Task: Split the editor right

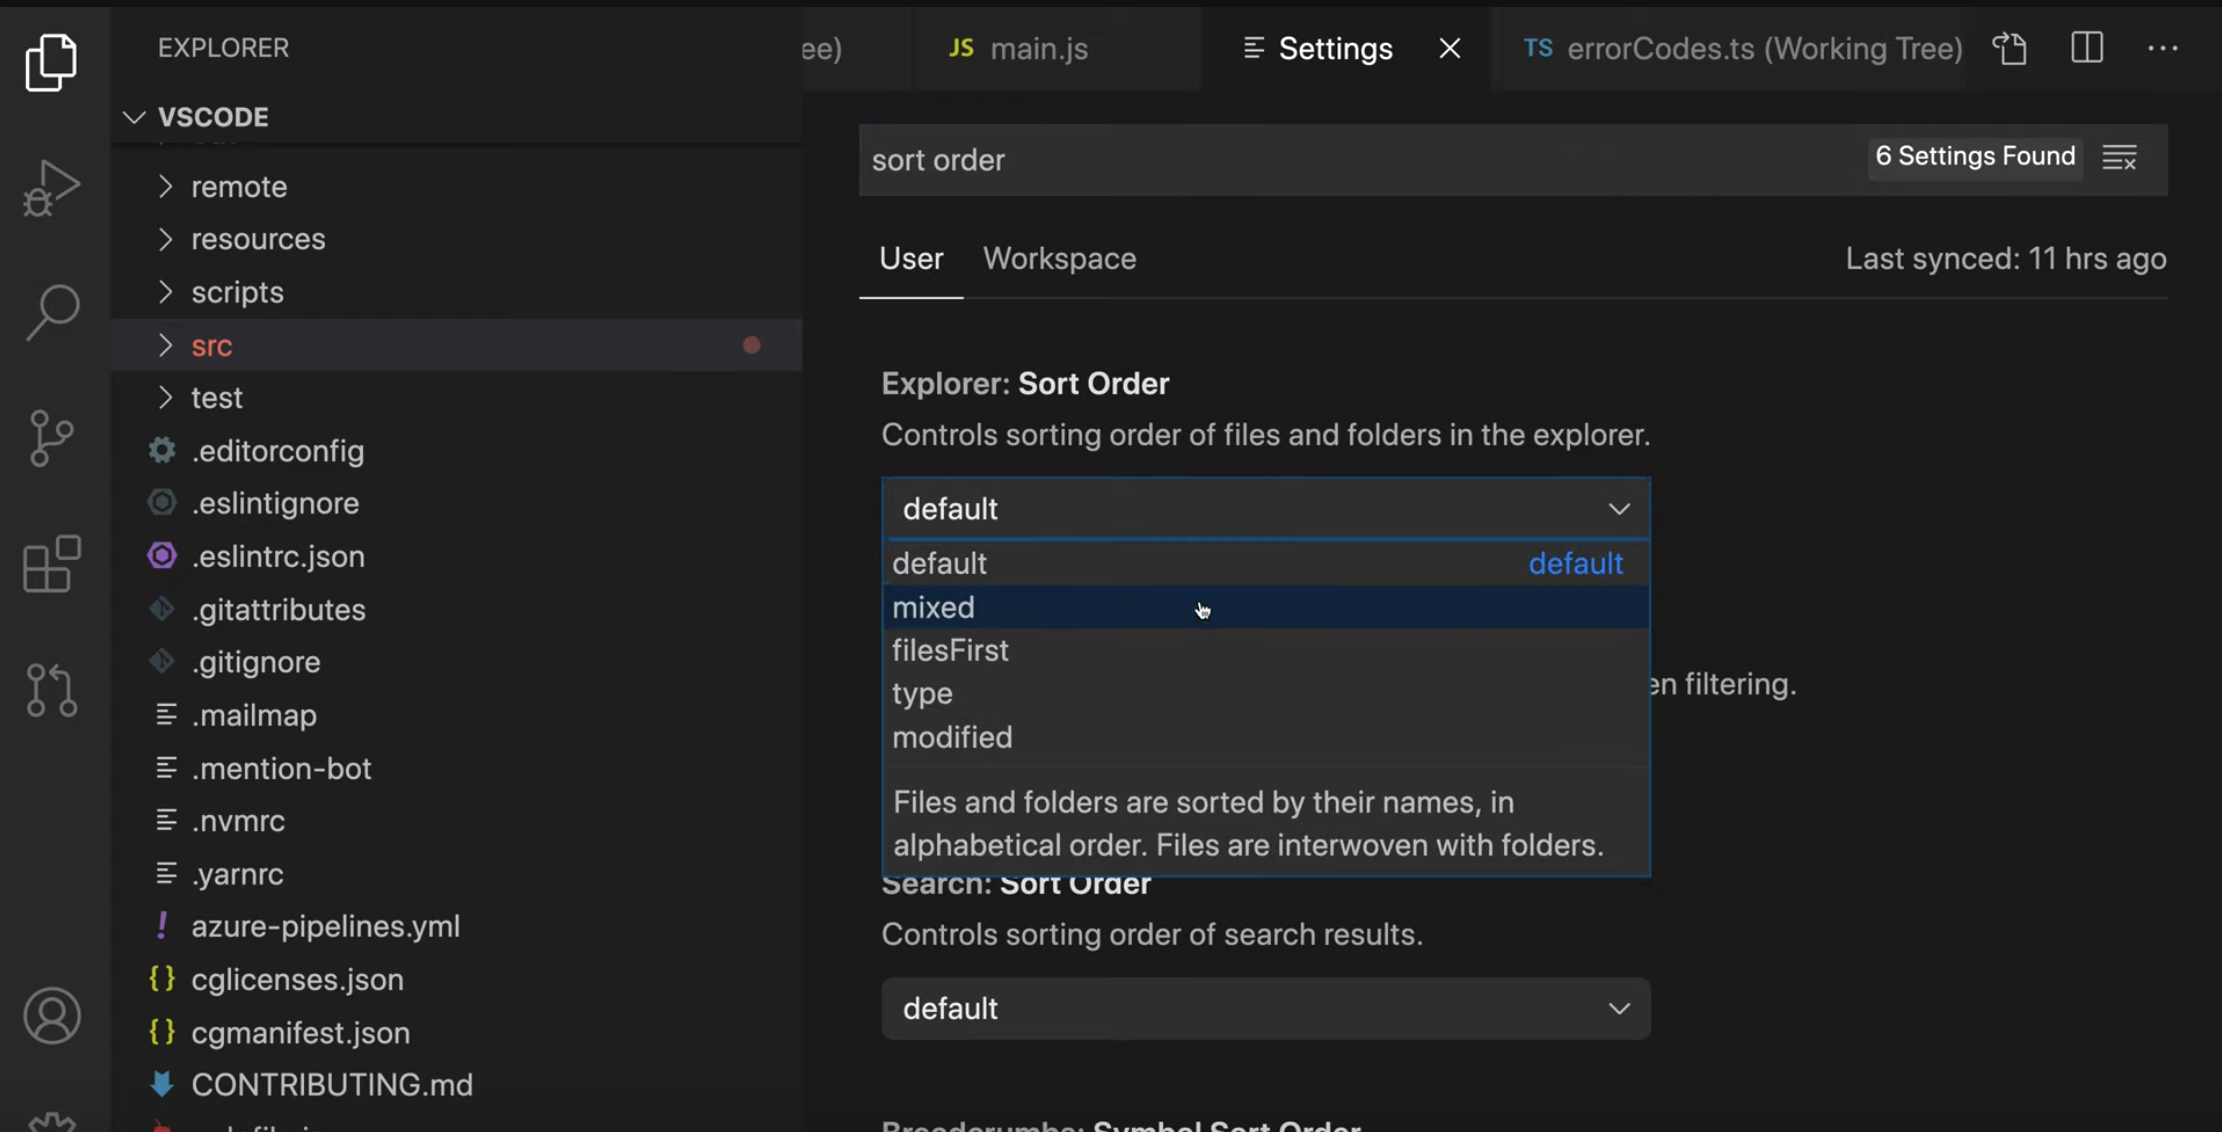Action: point(2087,49)
